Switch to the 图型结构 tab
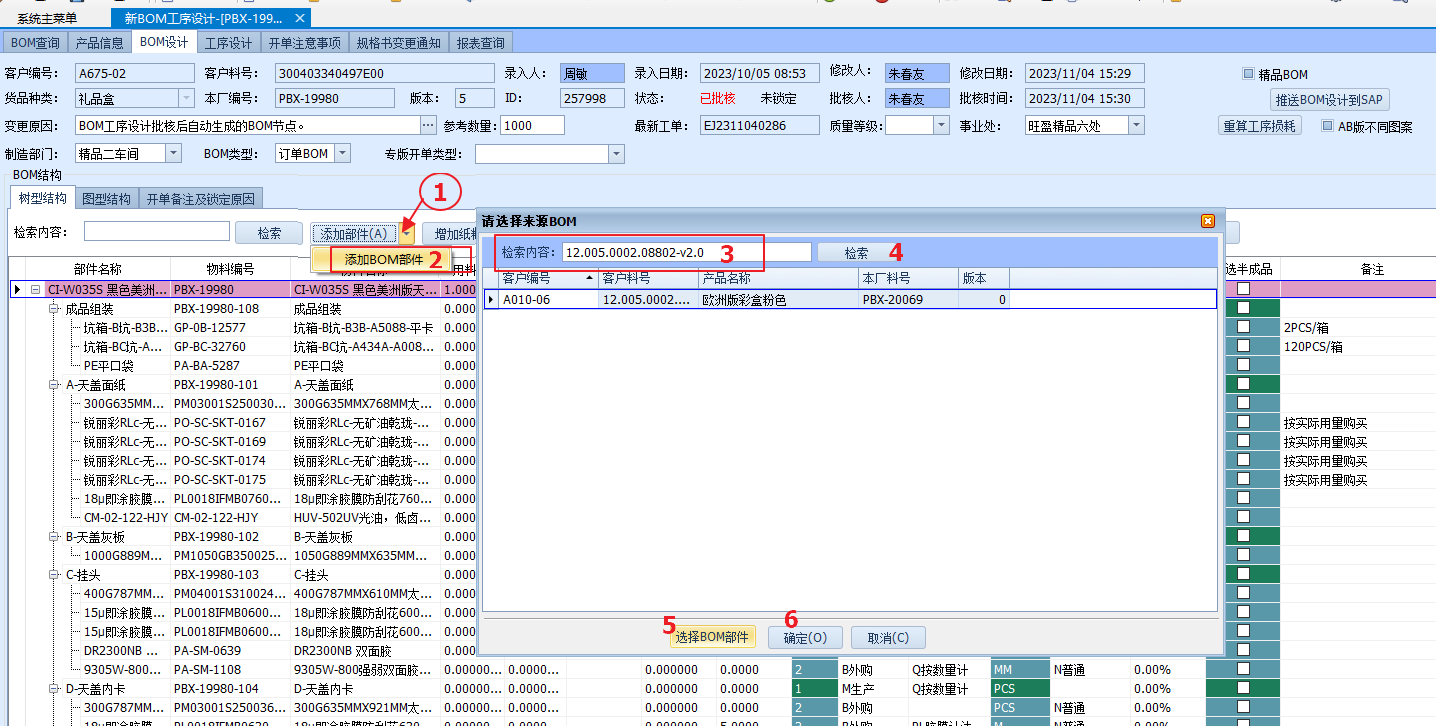The width and height of the screenshot is (1436, 726). coord(107,198)
